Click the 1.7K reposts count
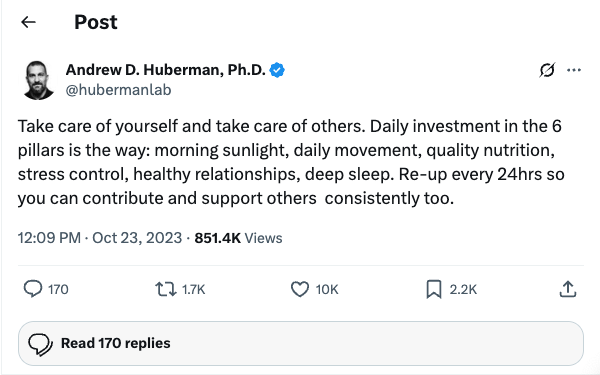 (x=194, y=290)
